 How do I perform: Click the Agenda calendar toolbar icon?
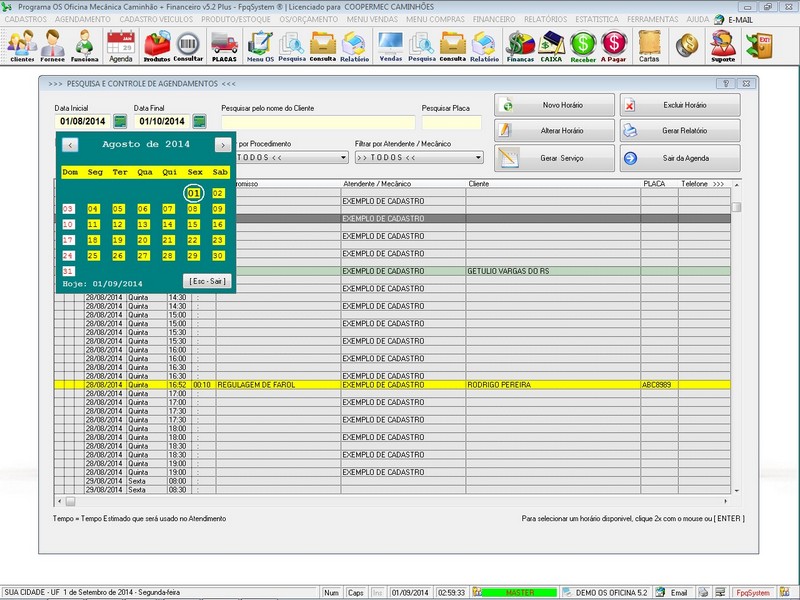[120, 46]
